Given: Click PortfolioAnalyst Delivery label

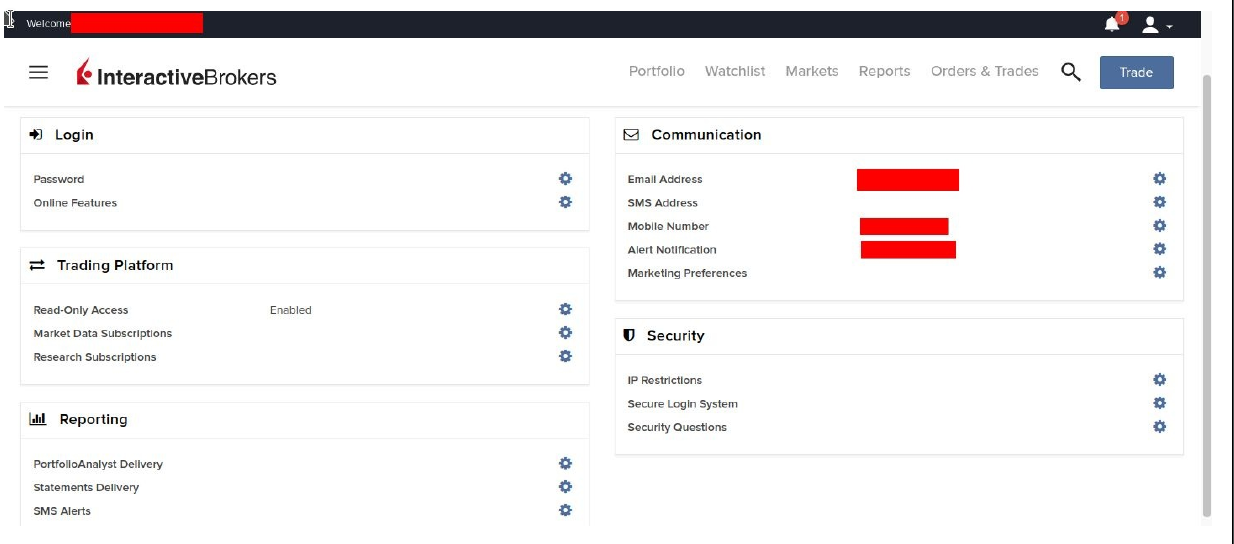Looking at the screenshot, I should (x=98, y=464).
